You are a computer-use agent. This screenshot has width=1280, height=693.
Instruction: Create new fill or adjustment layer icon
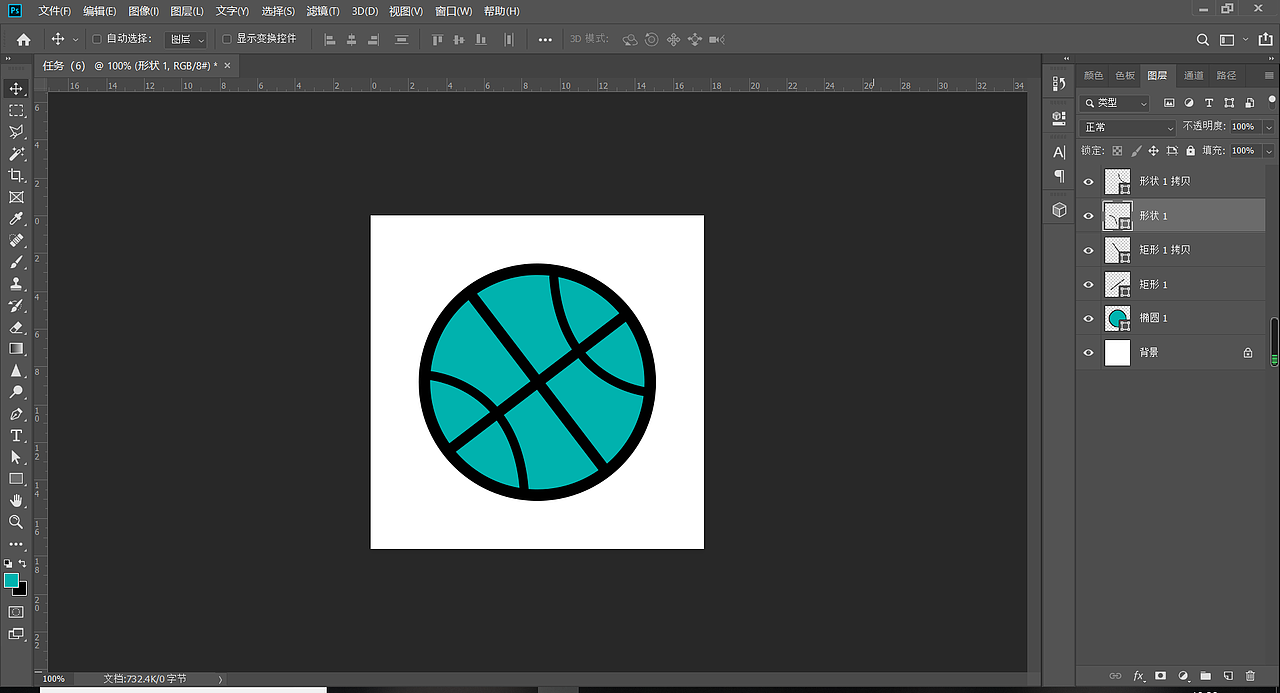(x=1184, y=676)
